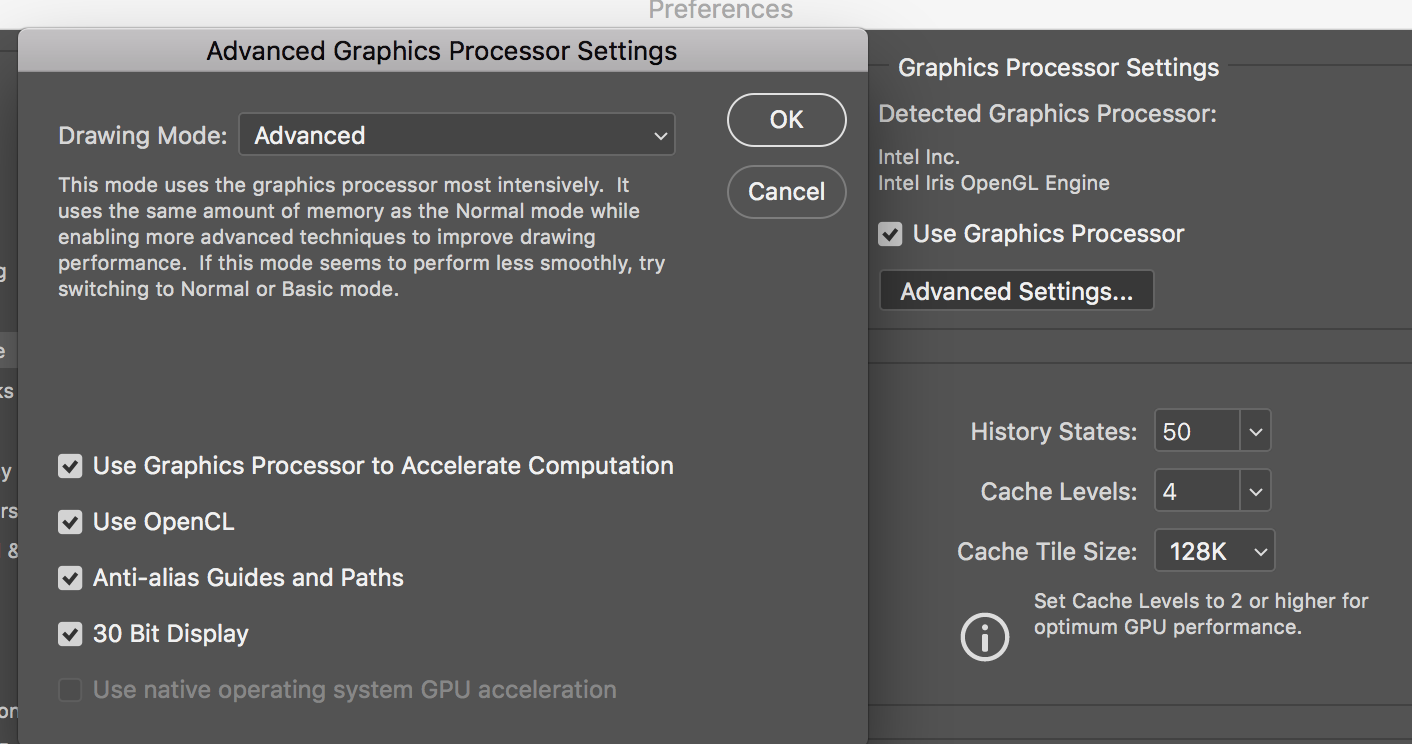Open the Cache Tile Size dropdown
1412x744 pixels.
click(1214, 551)
